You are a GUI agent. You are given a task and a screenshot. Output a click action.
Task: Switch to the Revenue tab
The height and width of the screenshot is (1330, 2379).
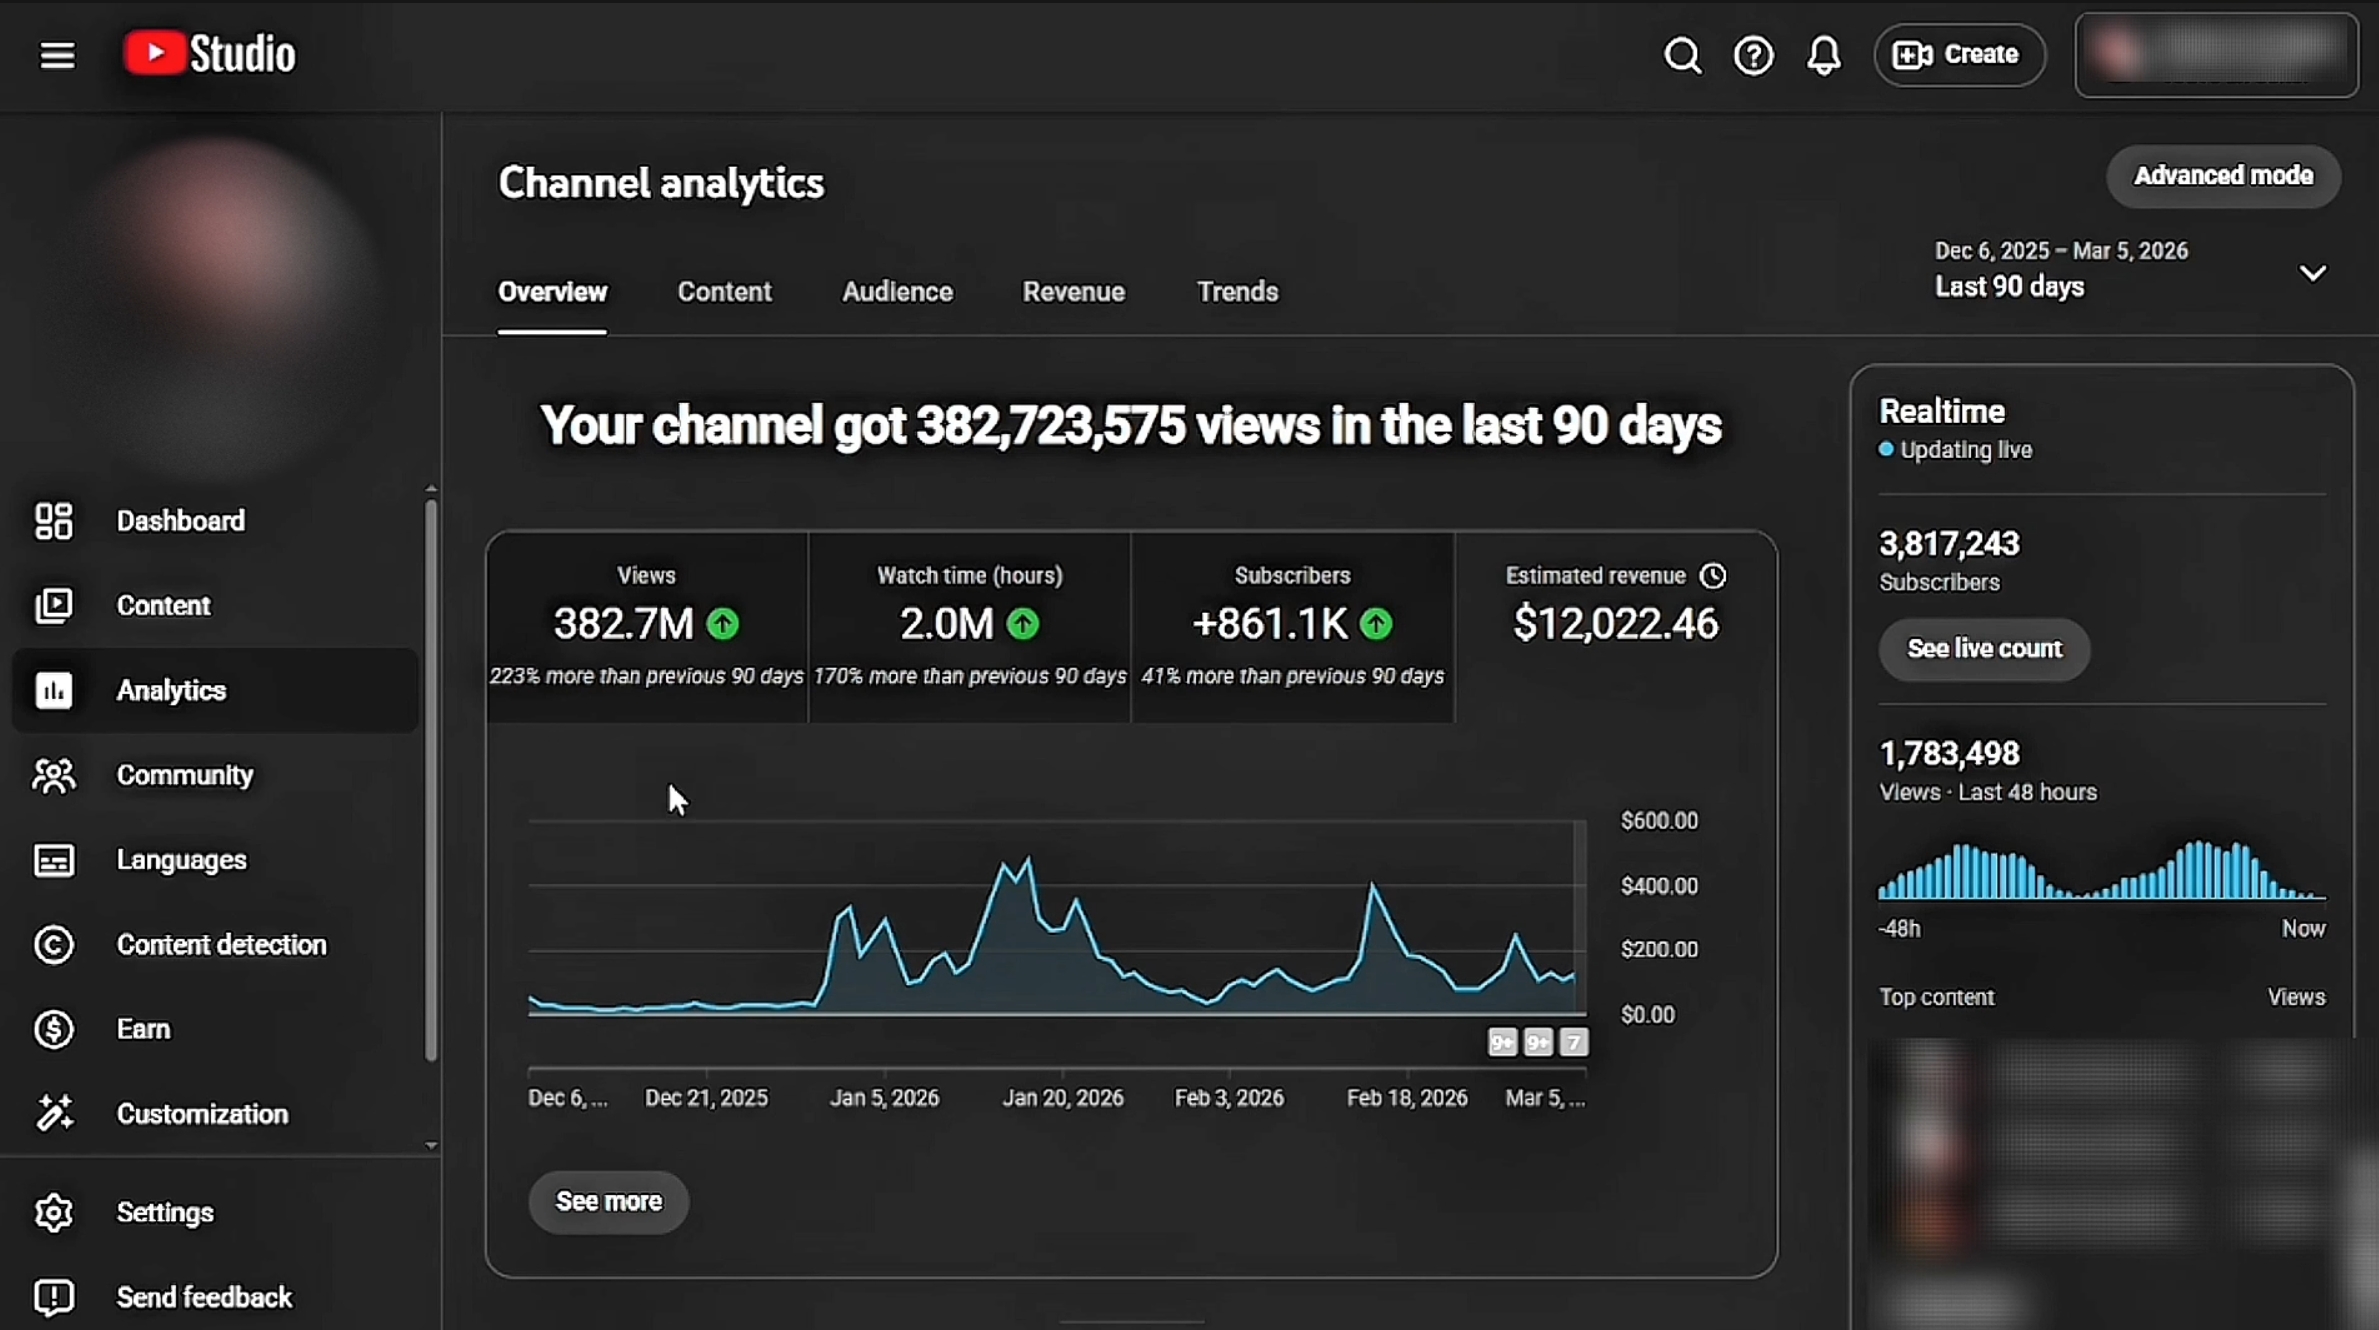tap(1073, 292)
